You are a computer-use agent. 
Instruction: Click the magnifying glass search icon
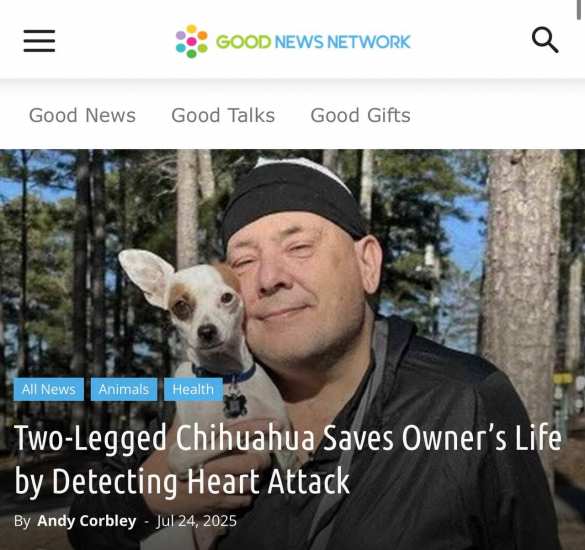(x=545, y=40)
